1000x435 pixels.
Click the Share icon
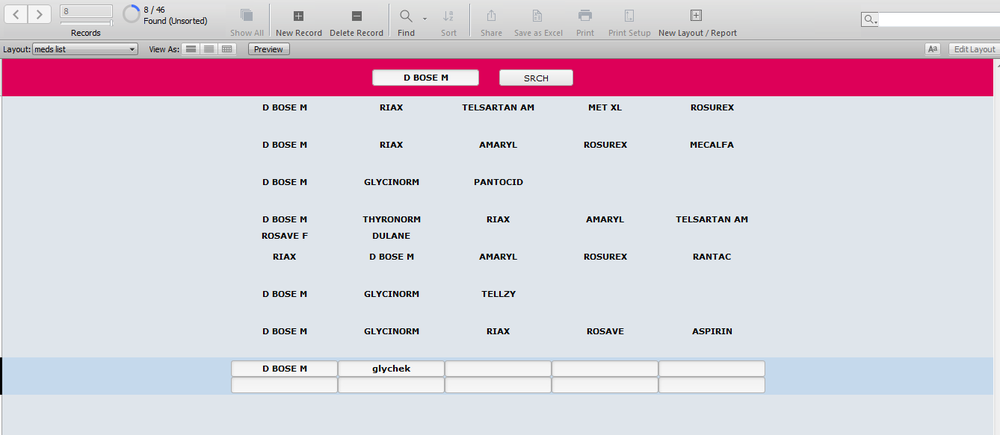pyautogui.click(x=491, y=16)
